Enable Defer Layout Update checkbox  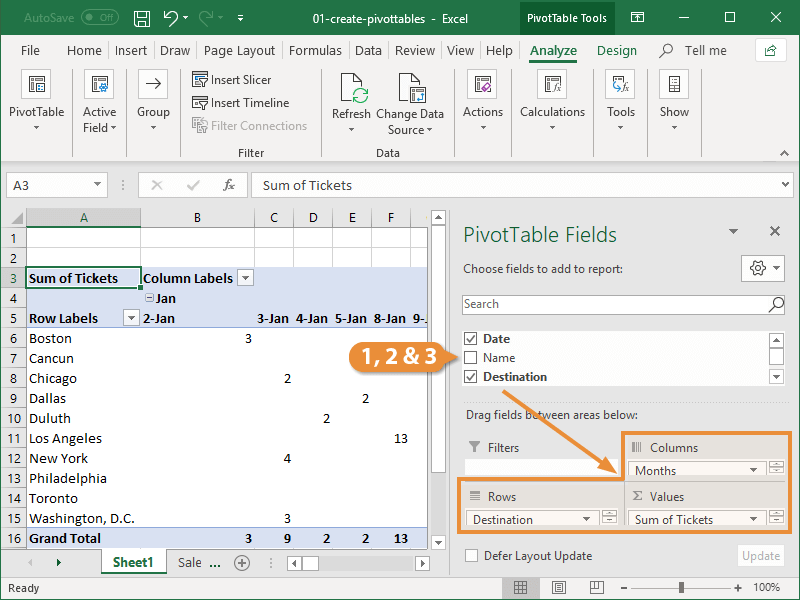472,556
